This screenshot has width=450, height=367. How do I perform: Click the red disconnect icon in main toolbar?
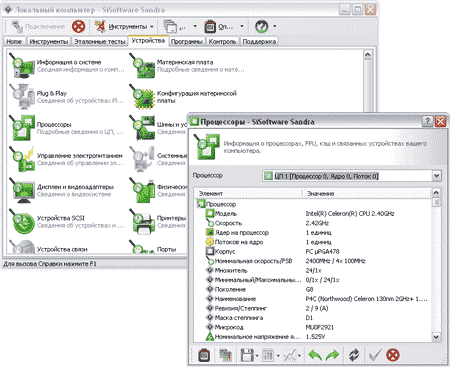pos(78,26)
